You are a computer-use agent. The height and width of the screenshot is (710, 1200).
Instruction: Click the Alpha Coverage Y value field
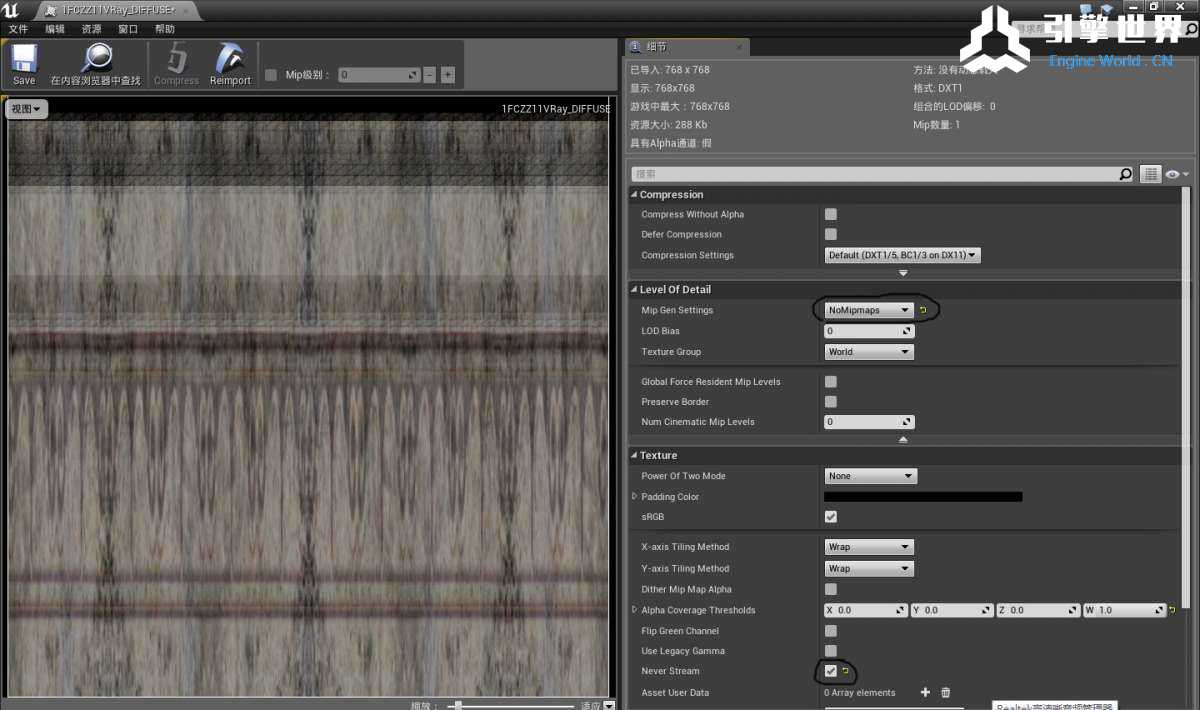pyautogui.click(x=953, y=610)
